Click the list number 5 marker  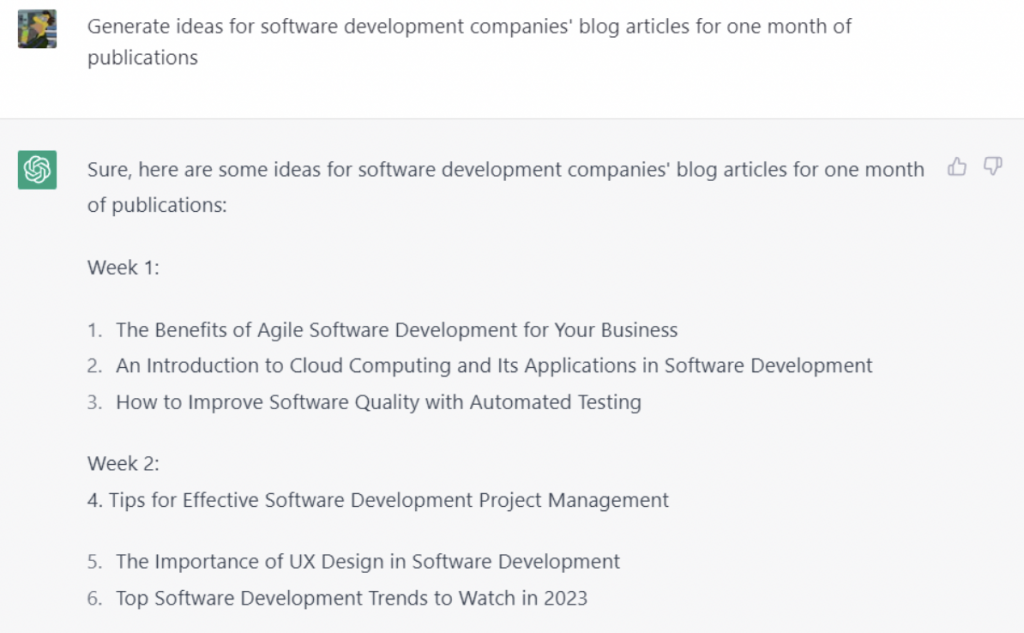tap(95, 561)
